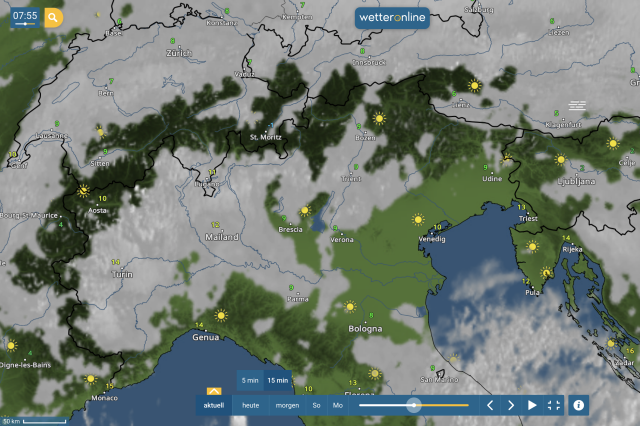
Task: Toggle fullscreen map view
Action: click(x=554, y=405)
